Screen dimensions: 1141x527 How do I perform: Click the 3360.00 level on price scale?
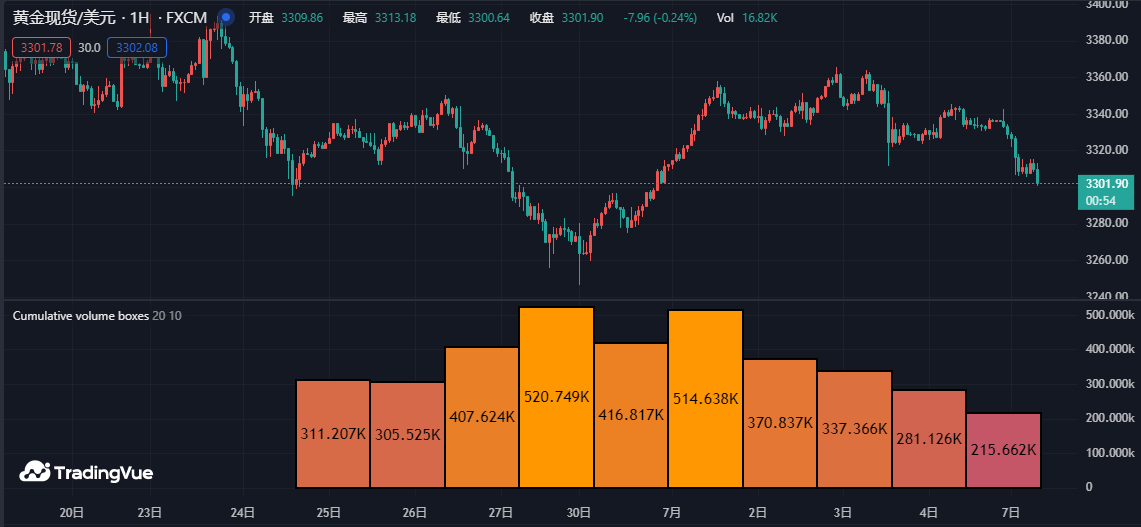[x=1107, y=77]
